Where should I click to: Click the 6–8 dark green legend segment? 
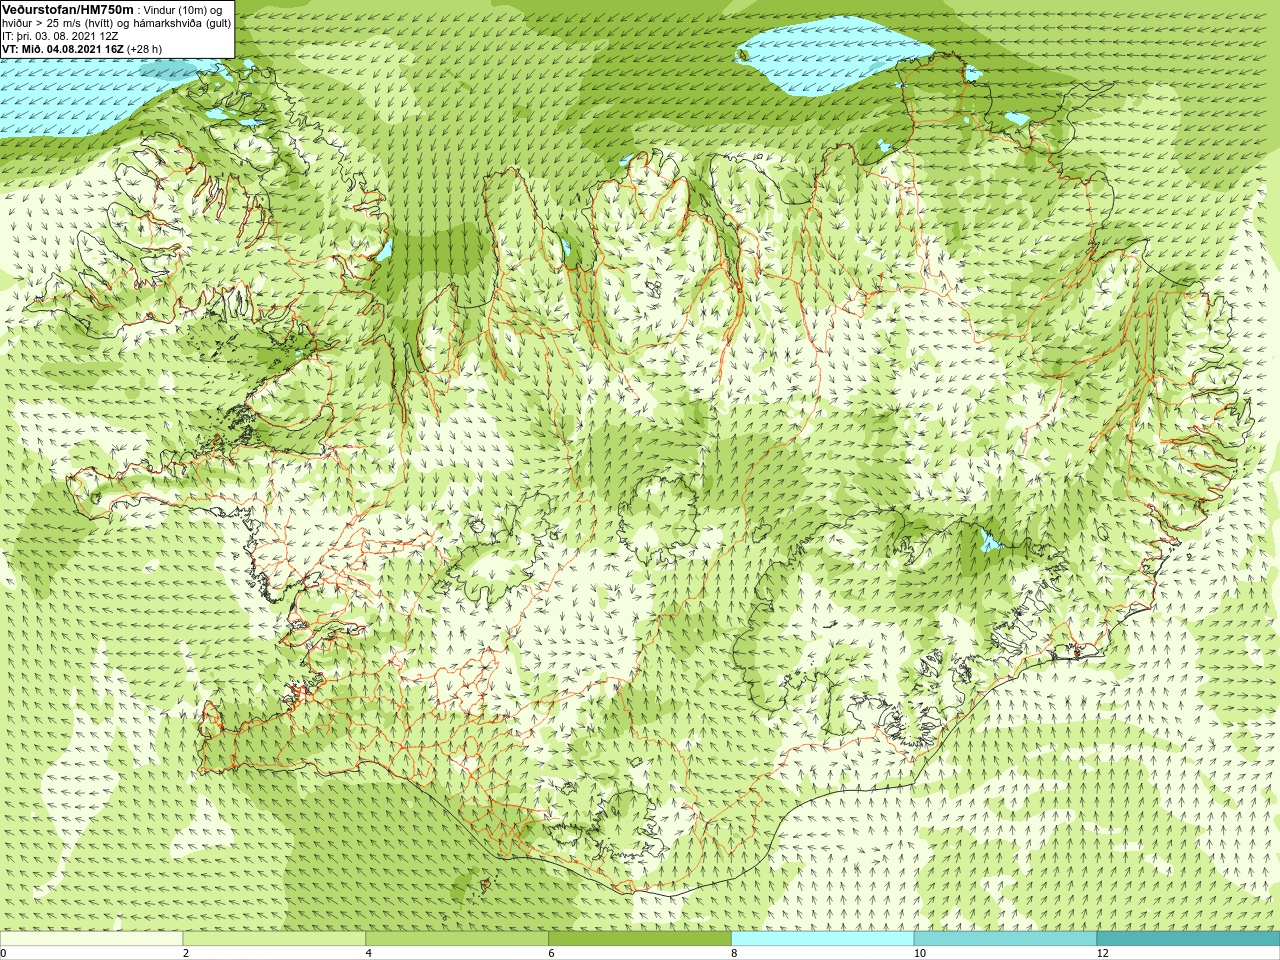click(640, 939)
